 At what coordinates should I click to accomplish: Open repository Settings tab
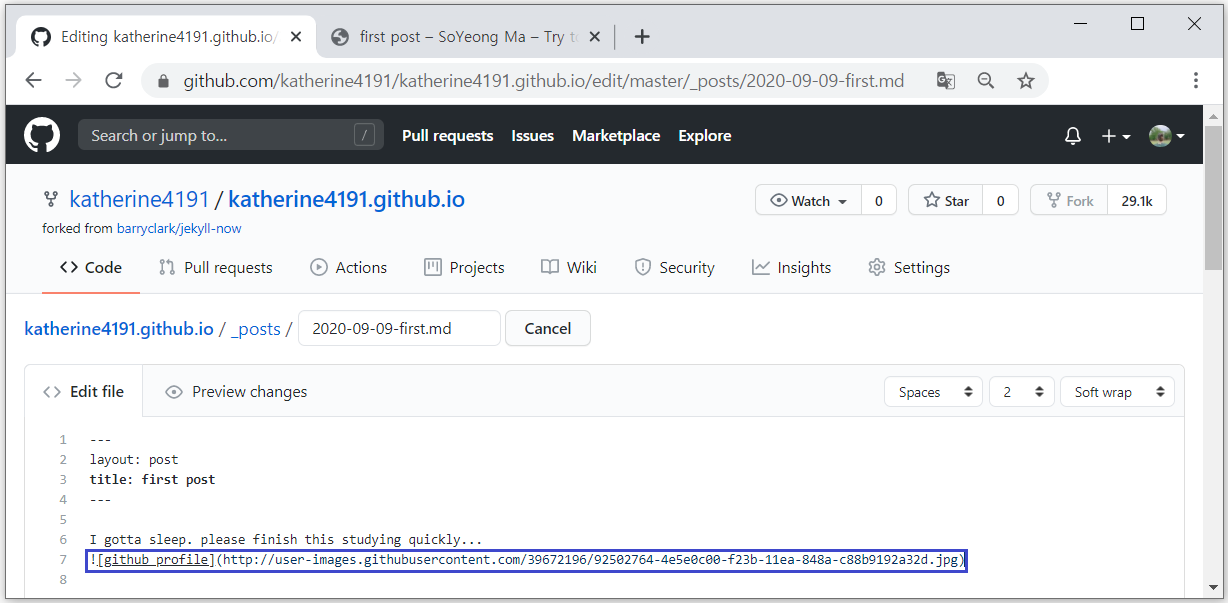(909, 267)
